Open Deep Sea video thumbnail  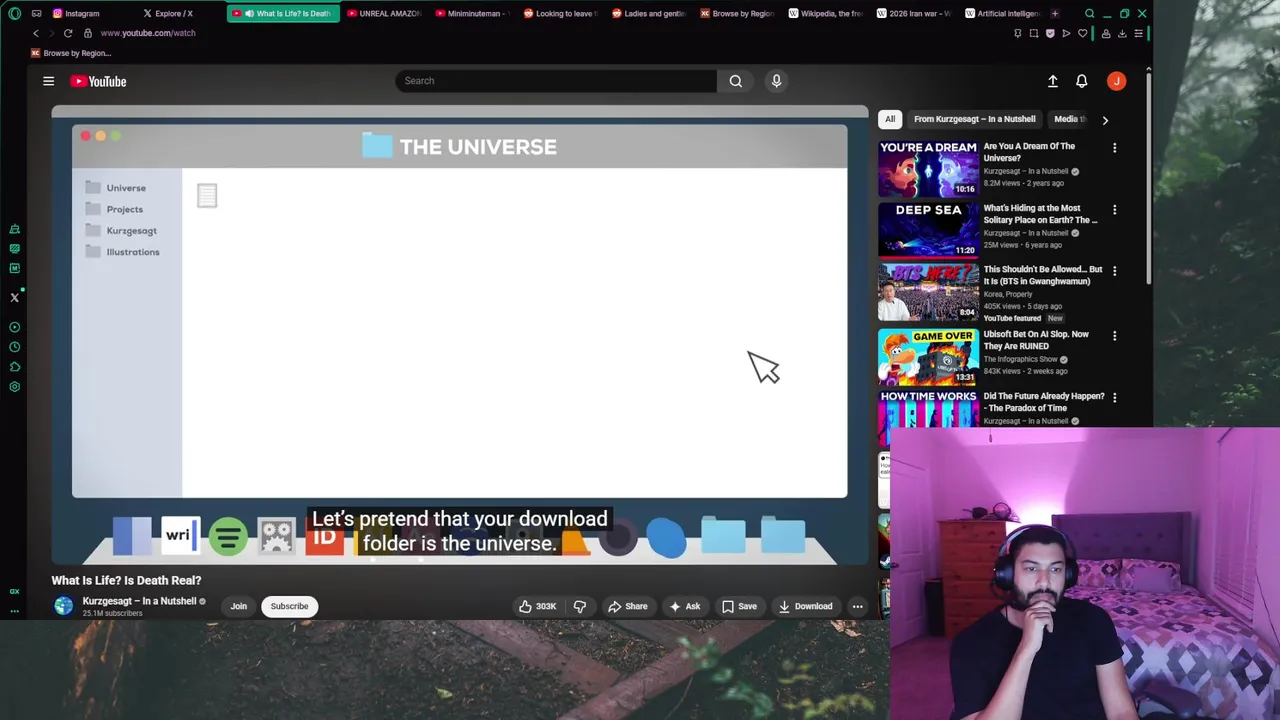(928, 230)
